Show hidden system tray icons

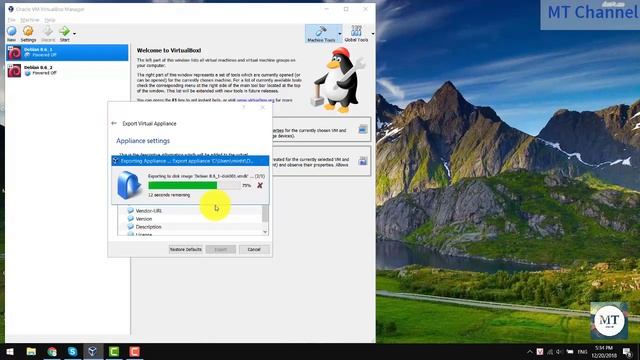click(x=529, y=351)
